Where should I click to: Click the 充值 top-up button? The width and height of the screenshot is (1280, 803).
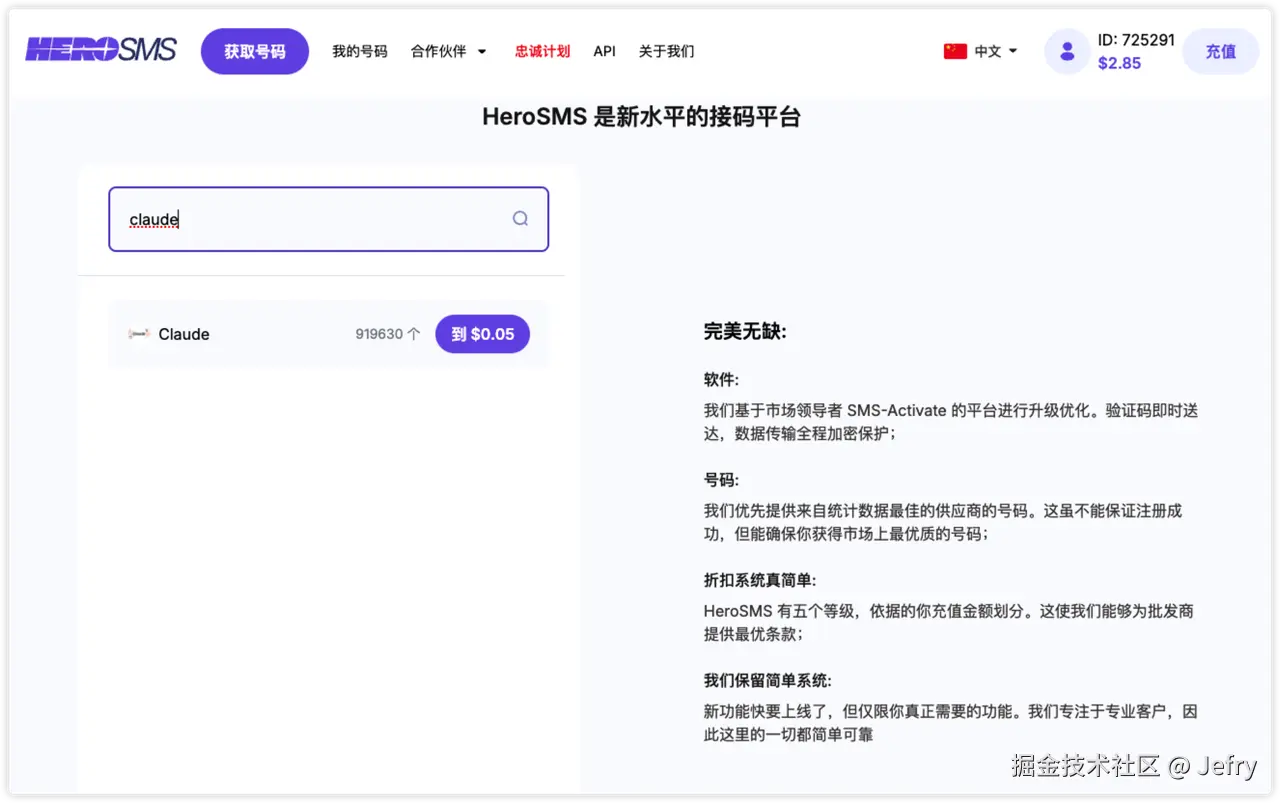1220,51
